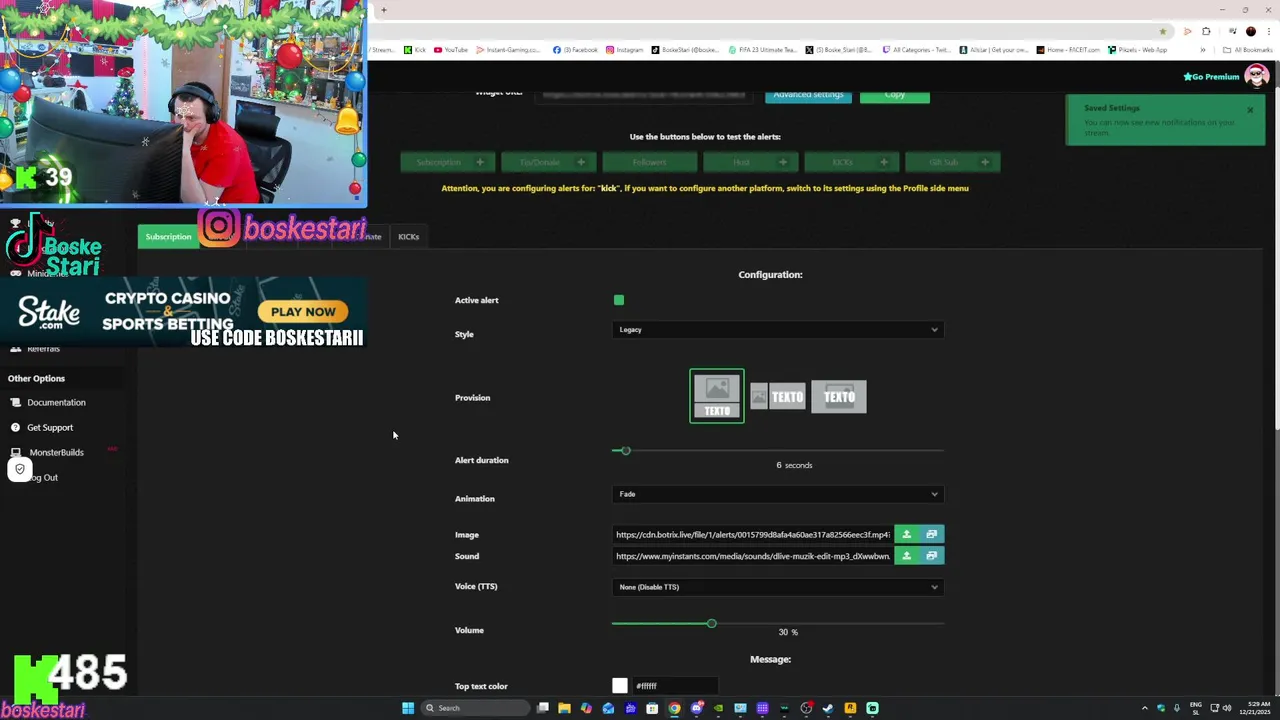
Task: Open the Voice (TTS) dropdown
Action: coord(778,587)
